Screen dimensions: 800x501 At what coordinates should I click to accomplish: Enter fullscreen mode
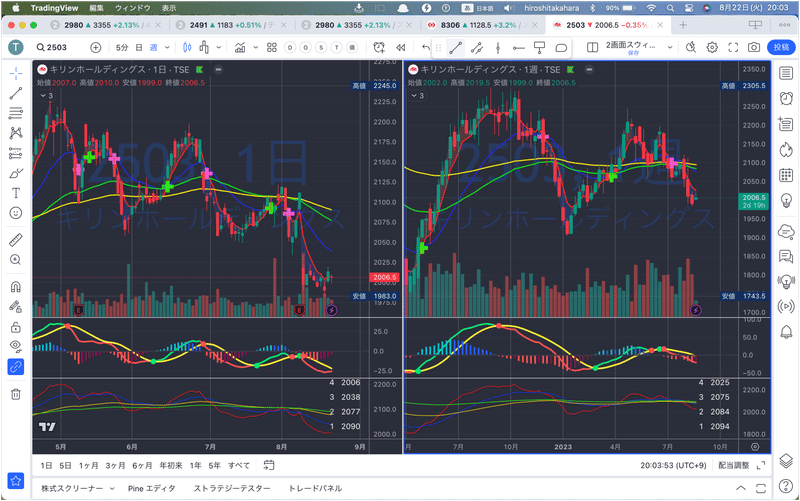coord(733,47)
